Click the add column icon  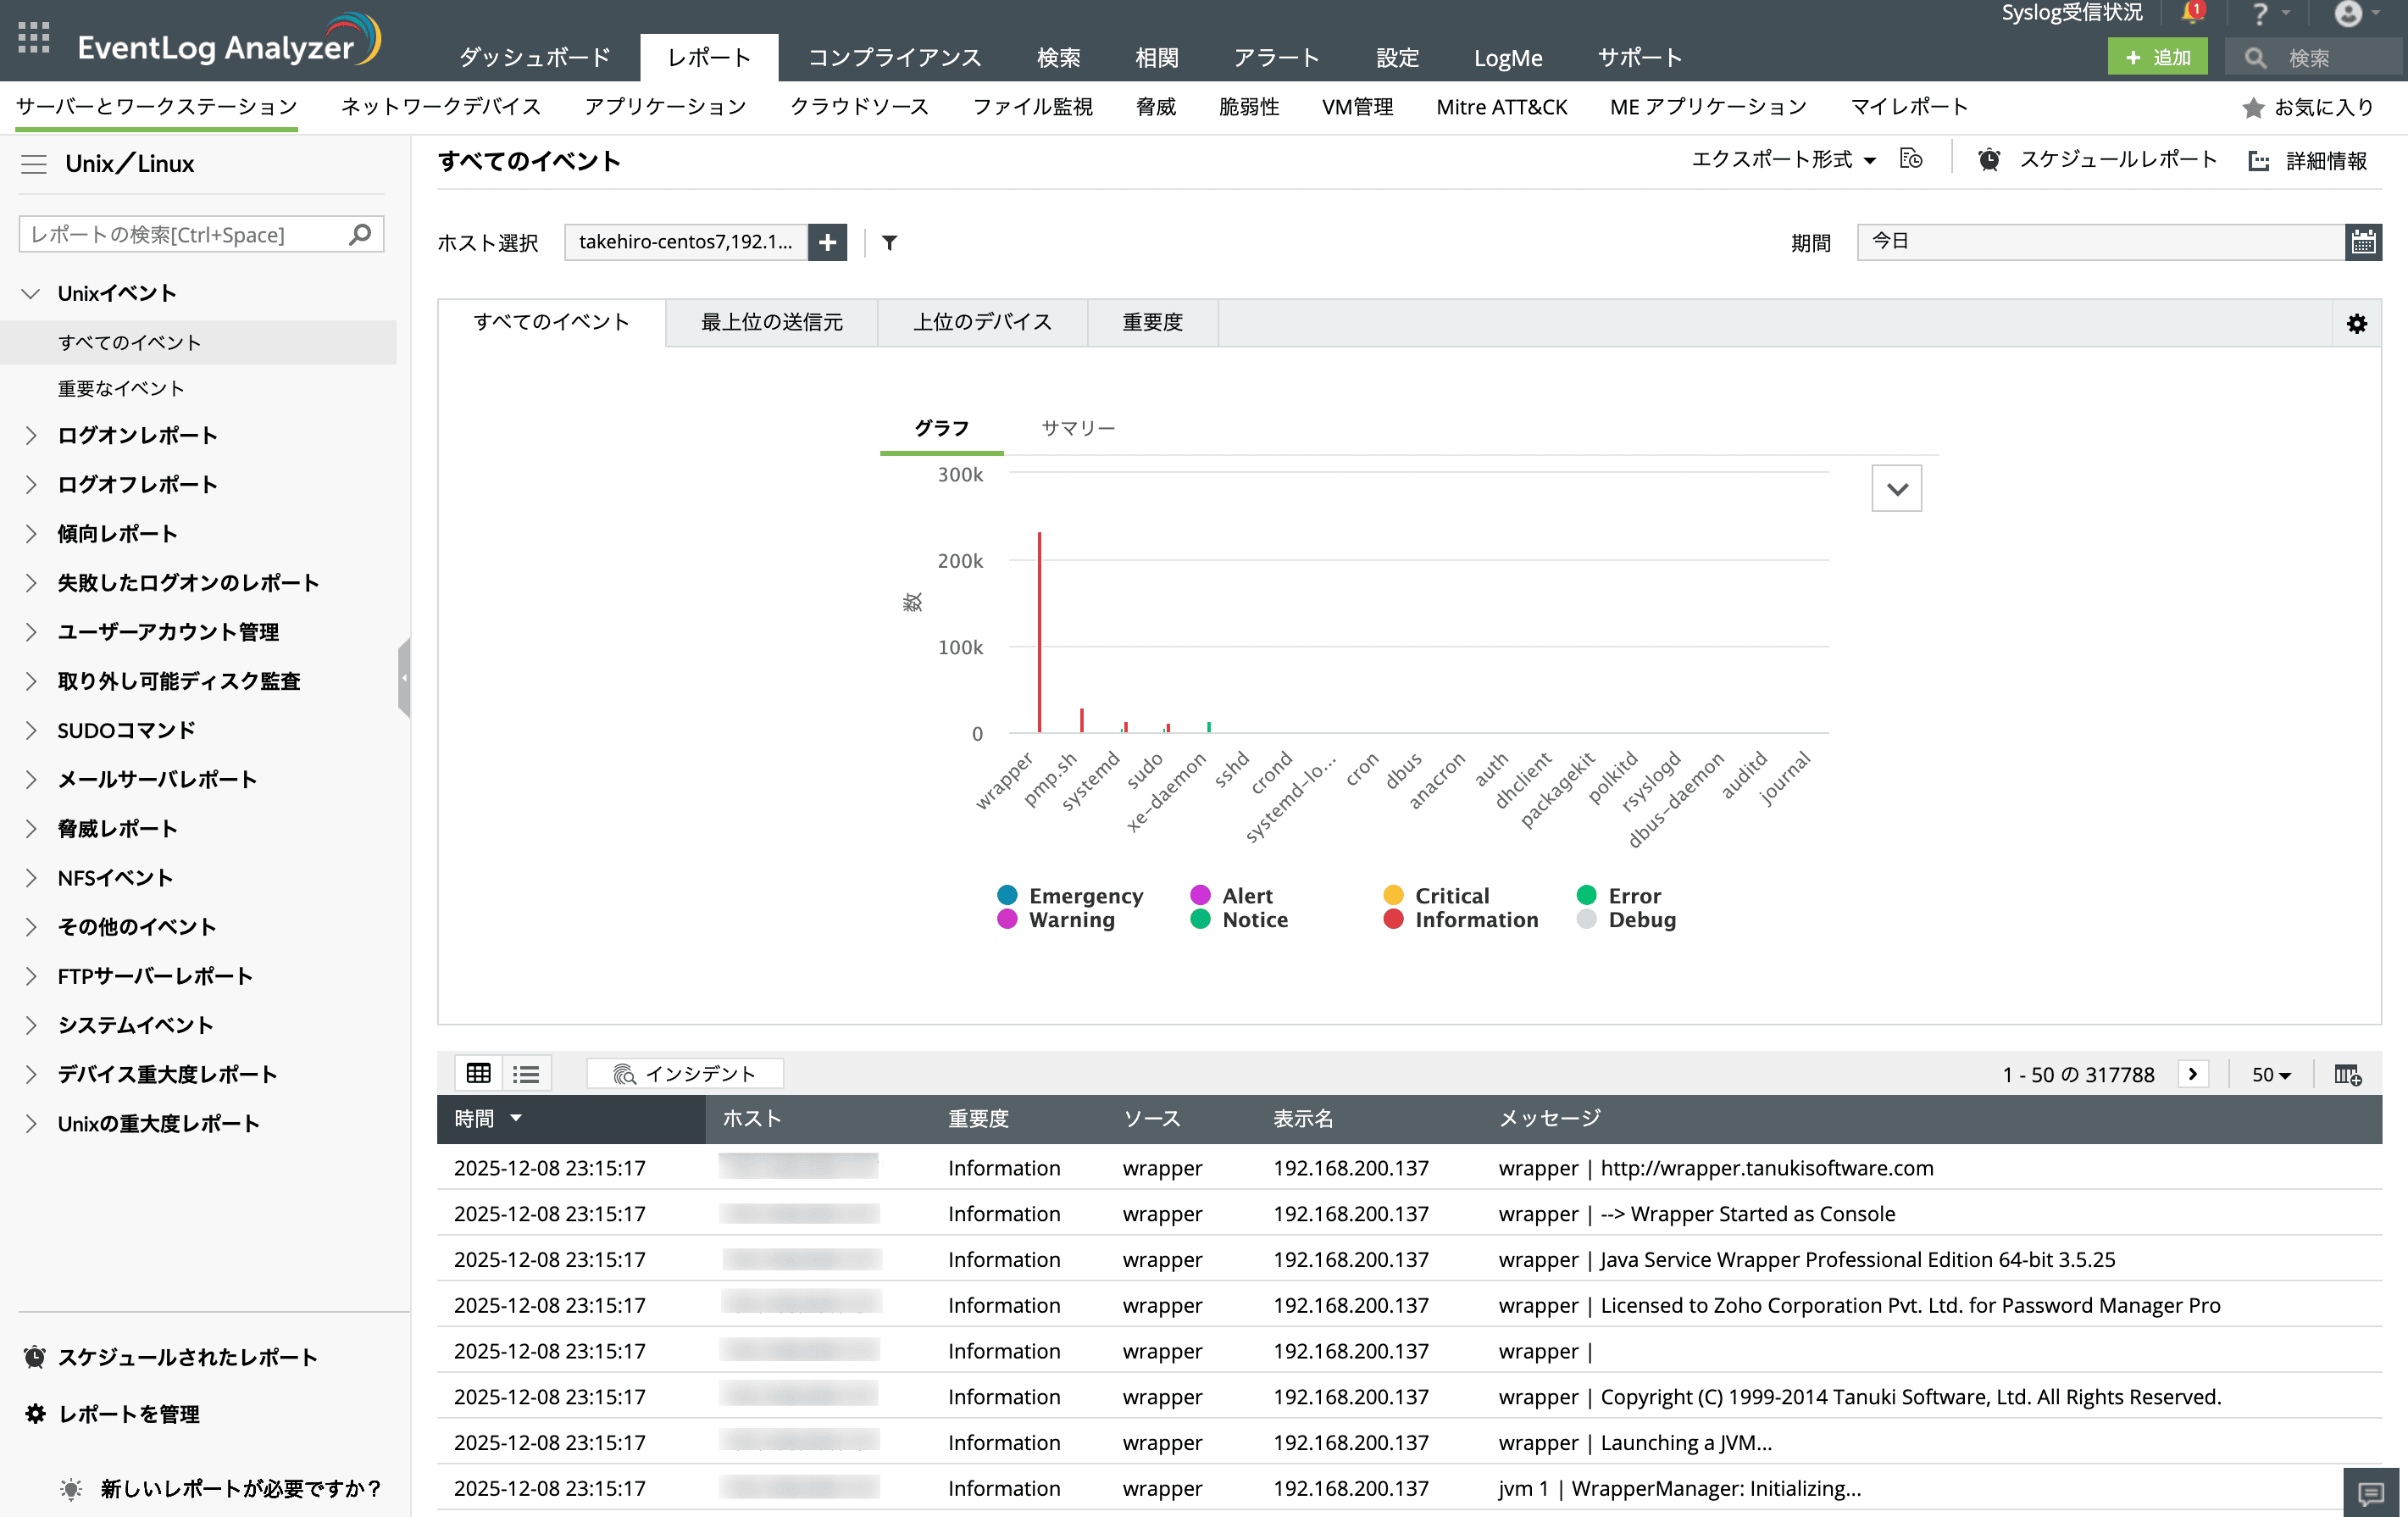pyautogui.click(x=2347, y=1074)
